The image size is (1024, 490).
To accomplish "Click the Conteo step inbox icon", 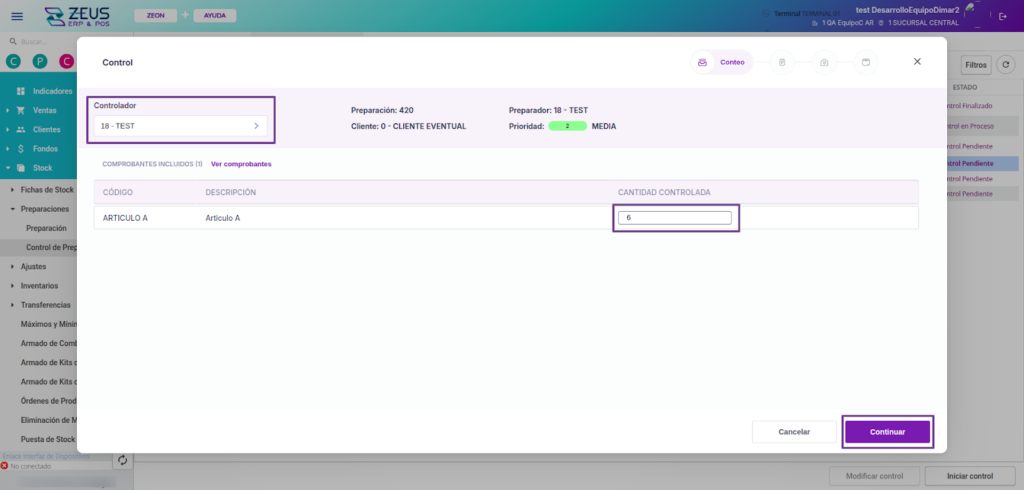I will click(x=703, y=62).
